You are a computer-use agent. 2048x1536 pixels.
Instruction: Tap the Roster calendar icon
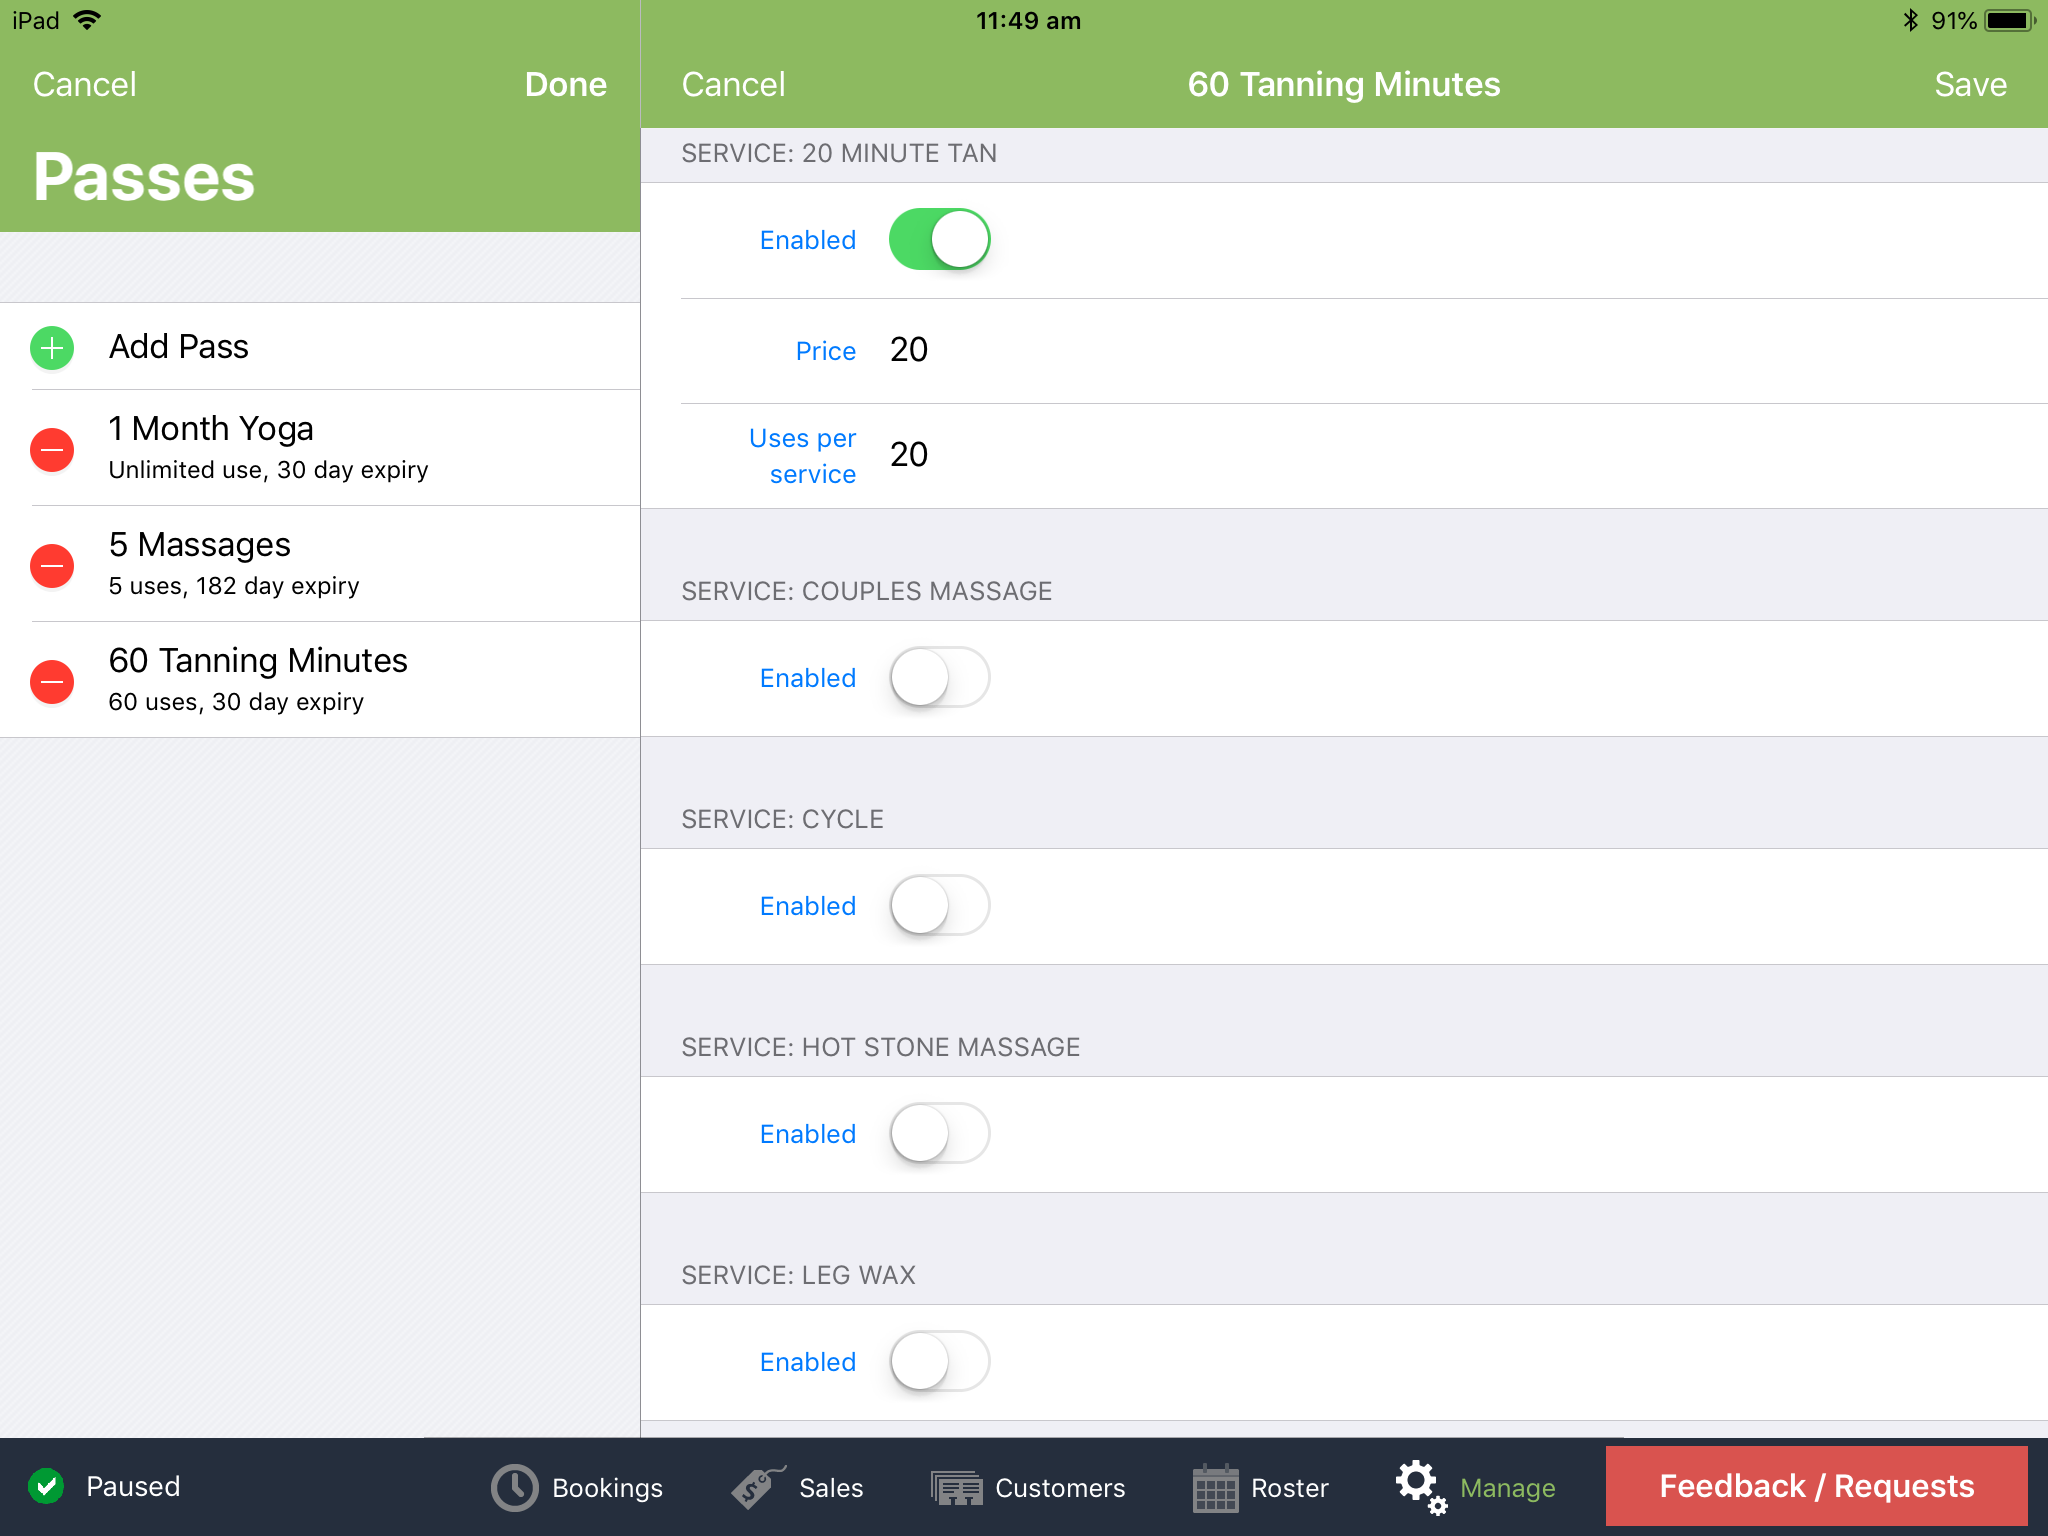(x=1215, y=1488)
